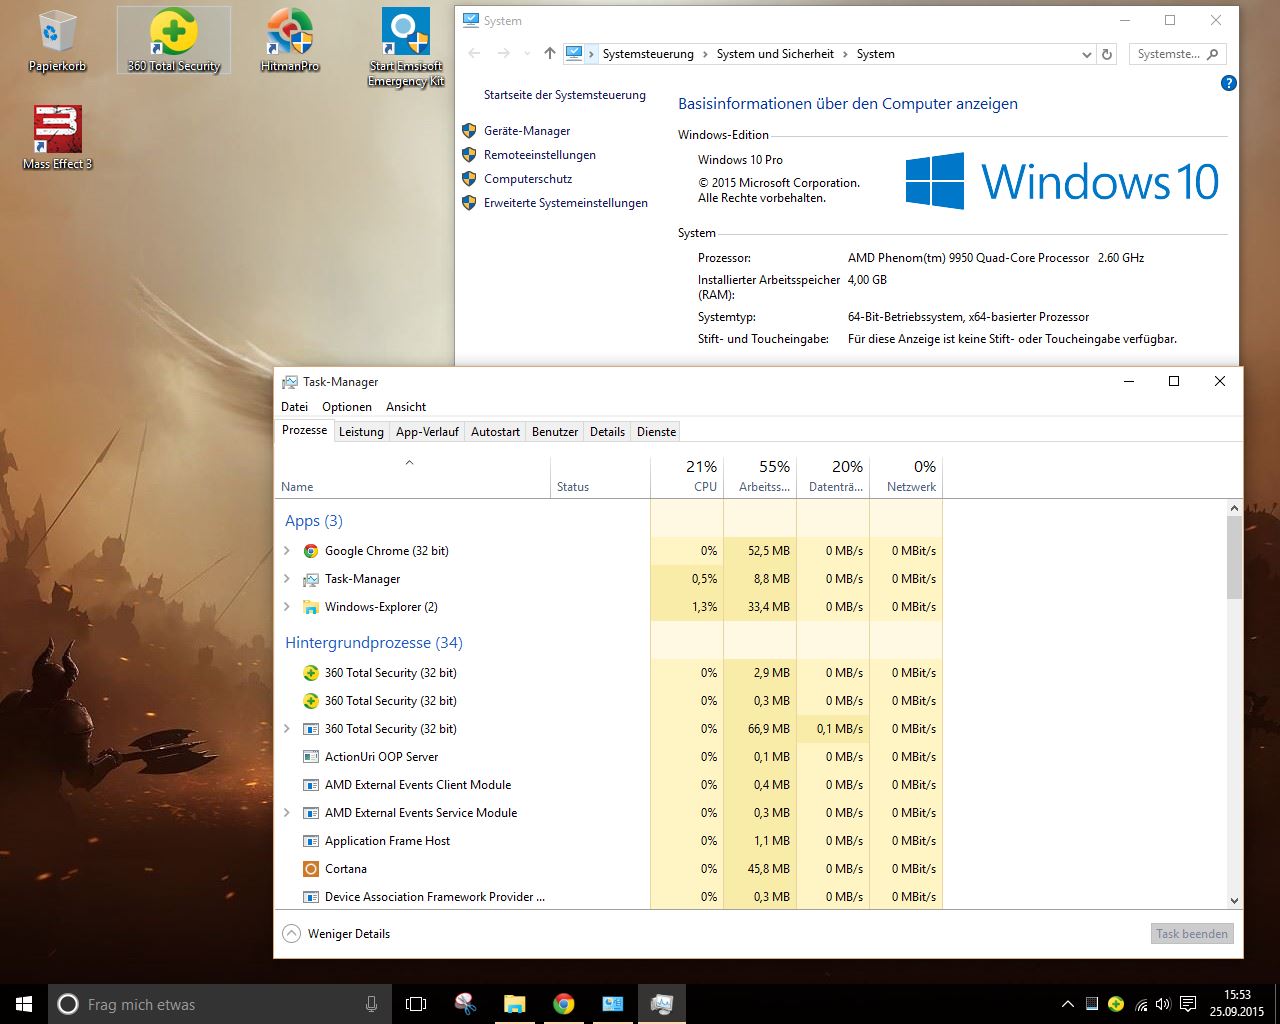Expand the Google Chrome process group
1280x1024 pixels.
(x=287, y=551)
